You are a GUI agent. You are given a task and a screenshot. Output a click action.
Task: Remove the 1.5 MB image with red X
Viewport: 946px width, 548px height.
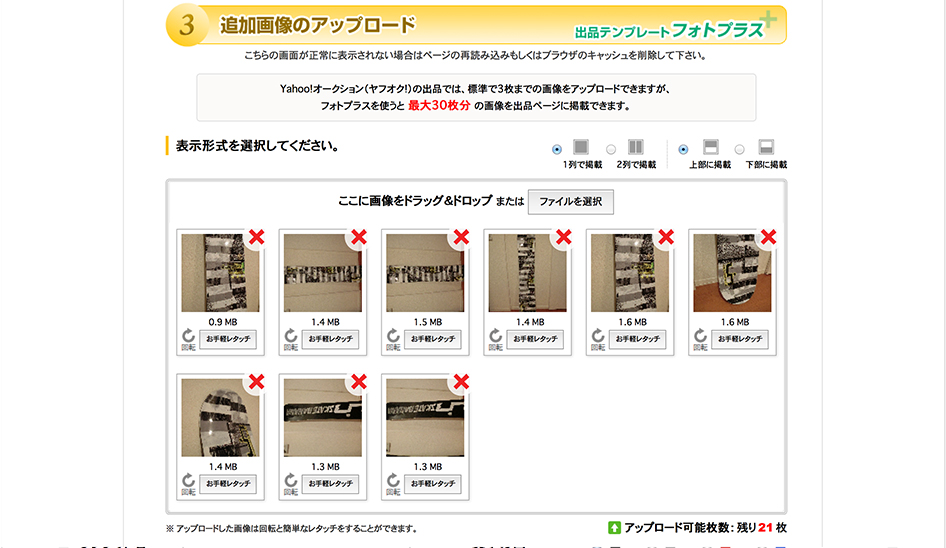pyautogui.click(x=461, y=237)
